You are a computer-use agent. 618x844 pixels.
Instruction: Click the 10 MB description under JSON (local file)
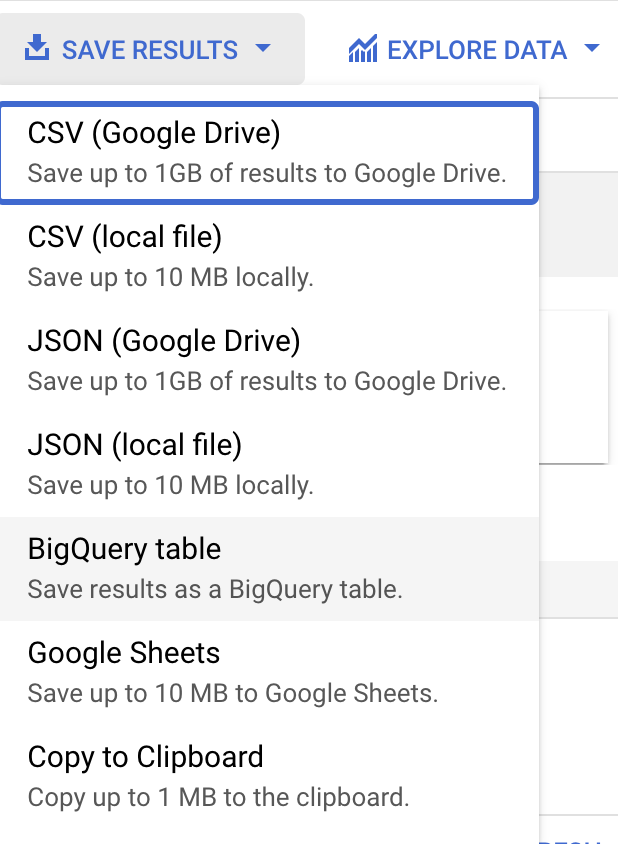click(171, 486)
